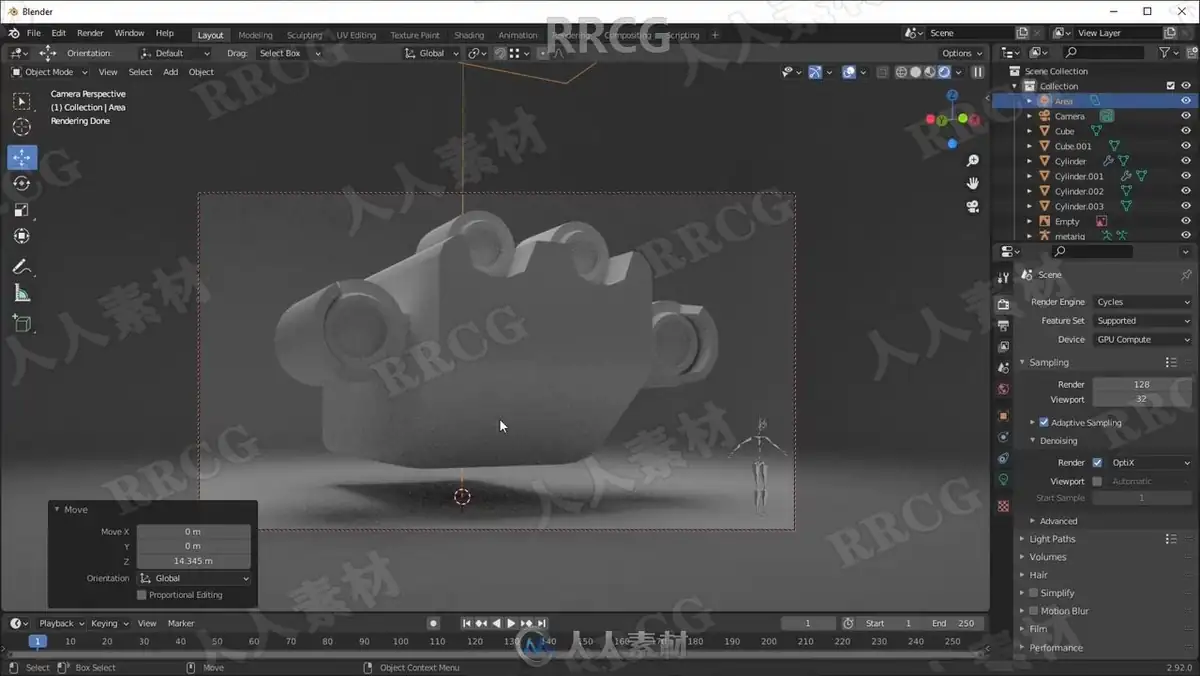Click the Z axis on navigation gizmo
Viewport: 1200px width, 676px height.
(x=952, y=96)
